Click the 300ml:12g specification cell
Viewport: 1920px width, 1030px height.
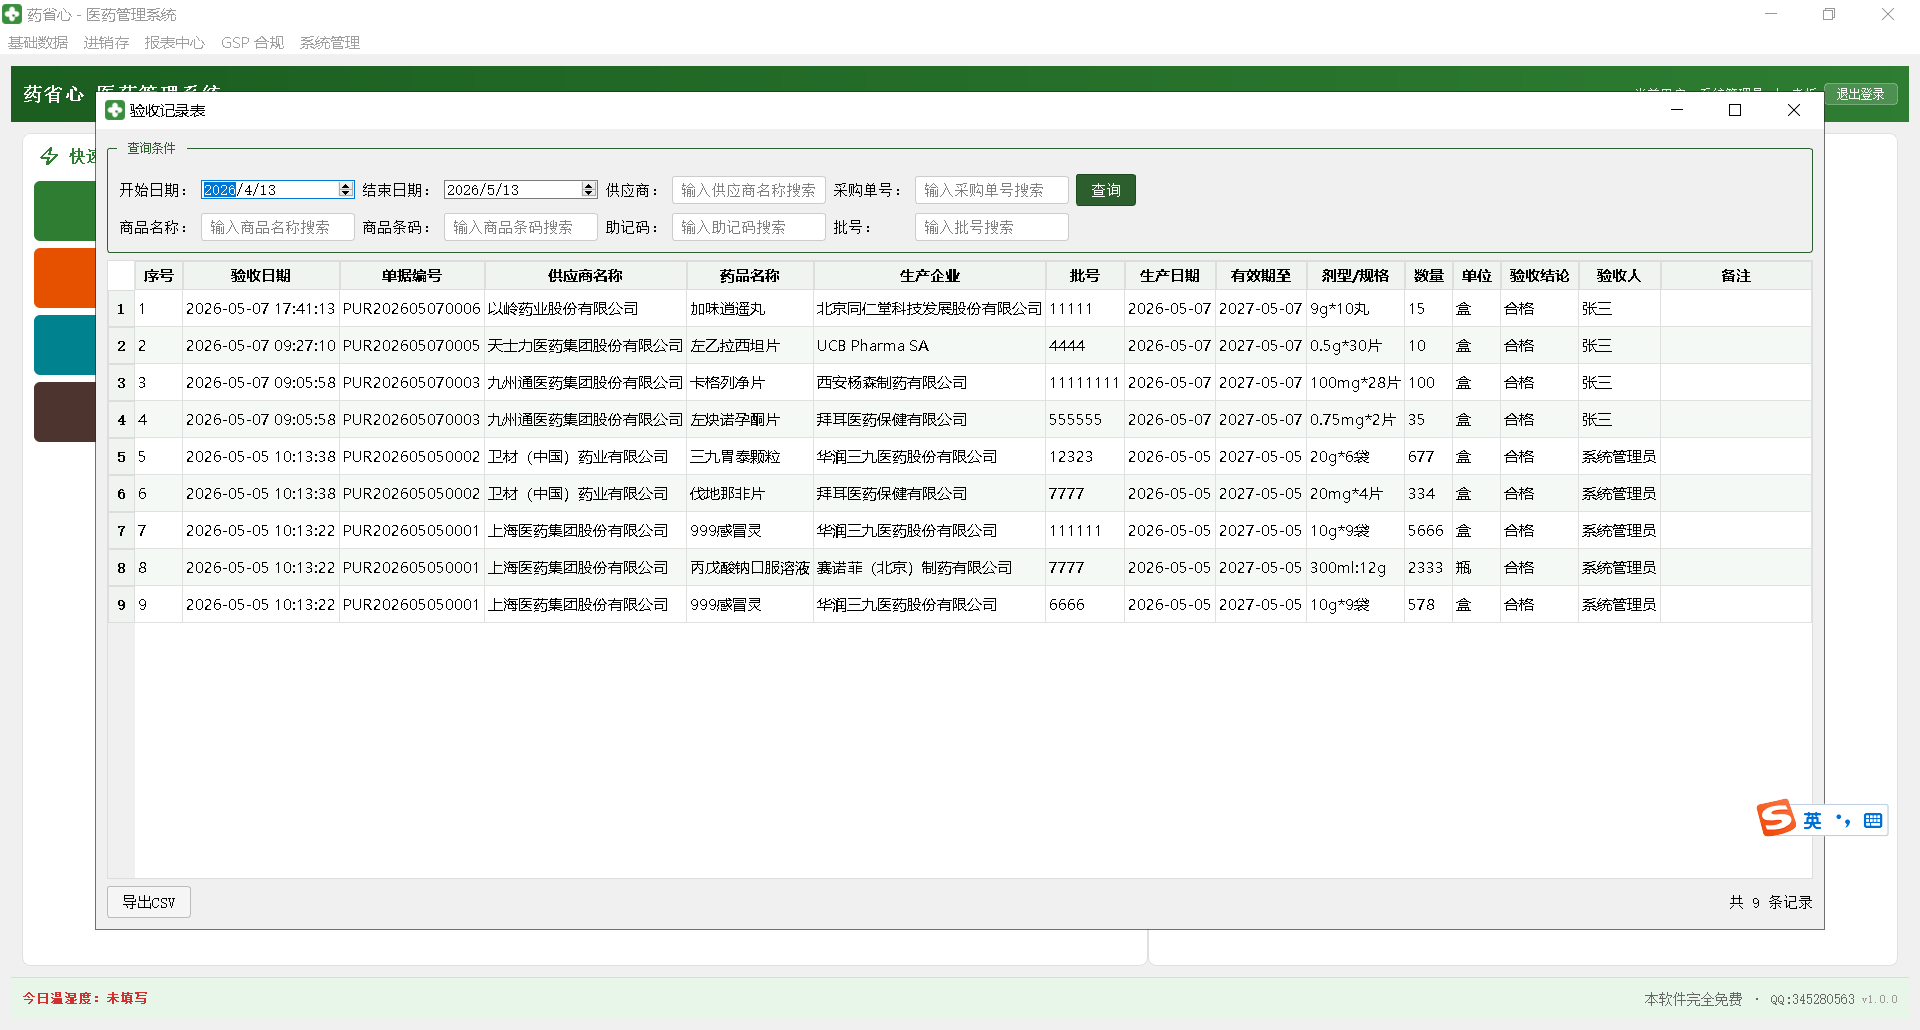point(1355,568)
